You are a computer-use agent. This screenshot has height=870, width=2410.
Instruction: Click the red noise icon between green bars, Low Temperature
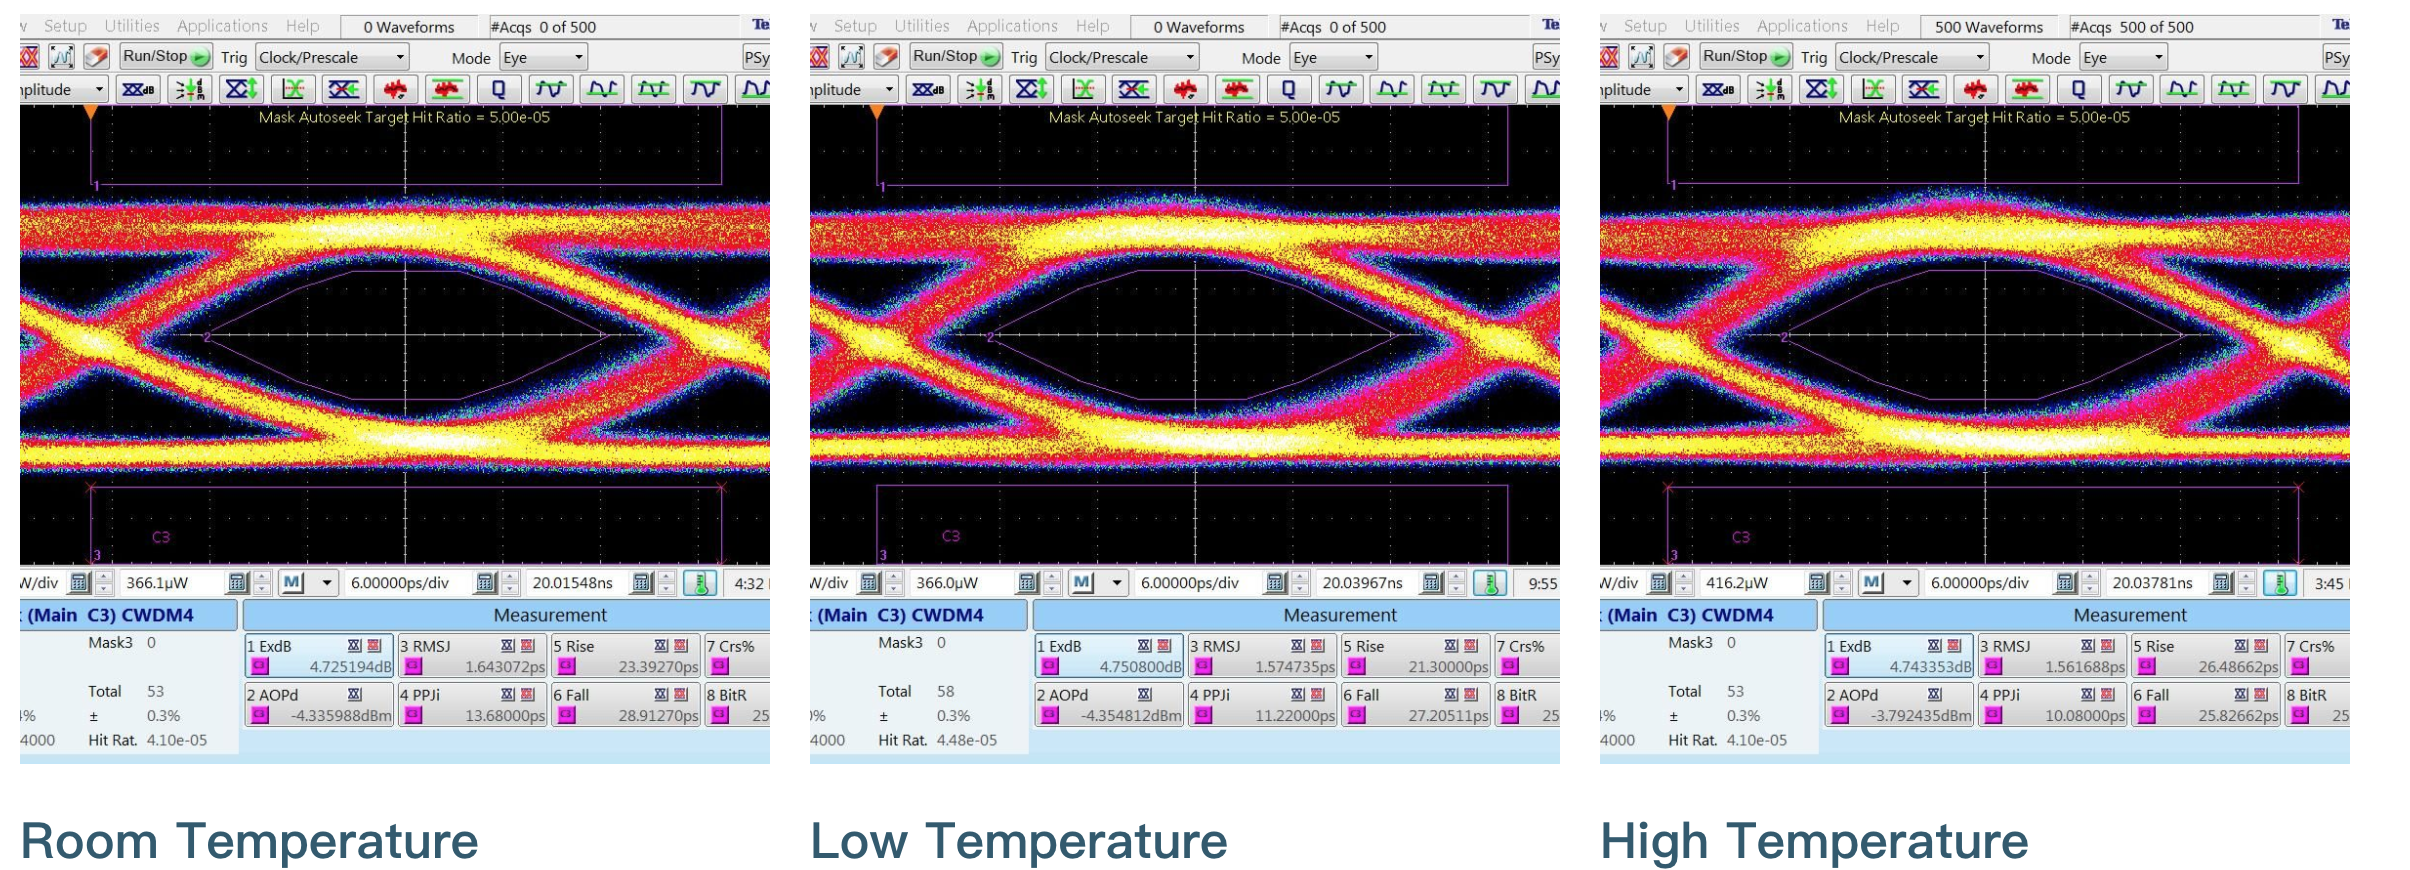tap(1237, 89)
